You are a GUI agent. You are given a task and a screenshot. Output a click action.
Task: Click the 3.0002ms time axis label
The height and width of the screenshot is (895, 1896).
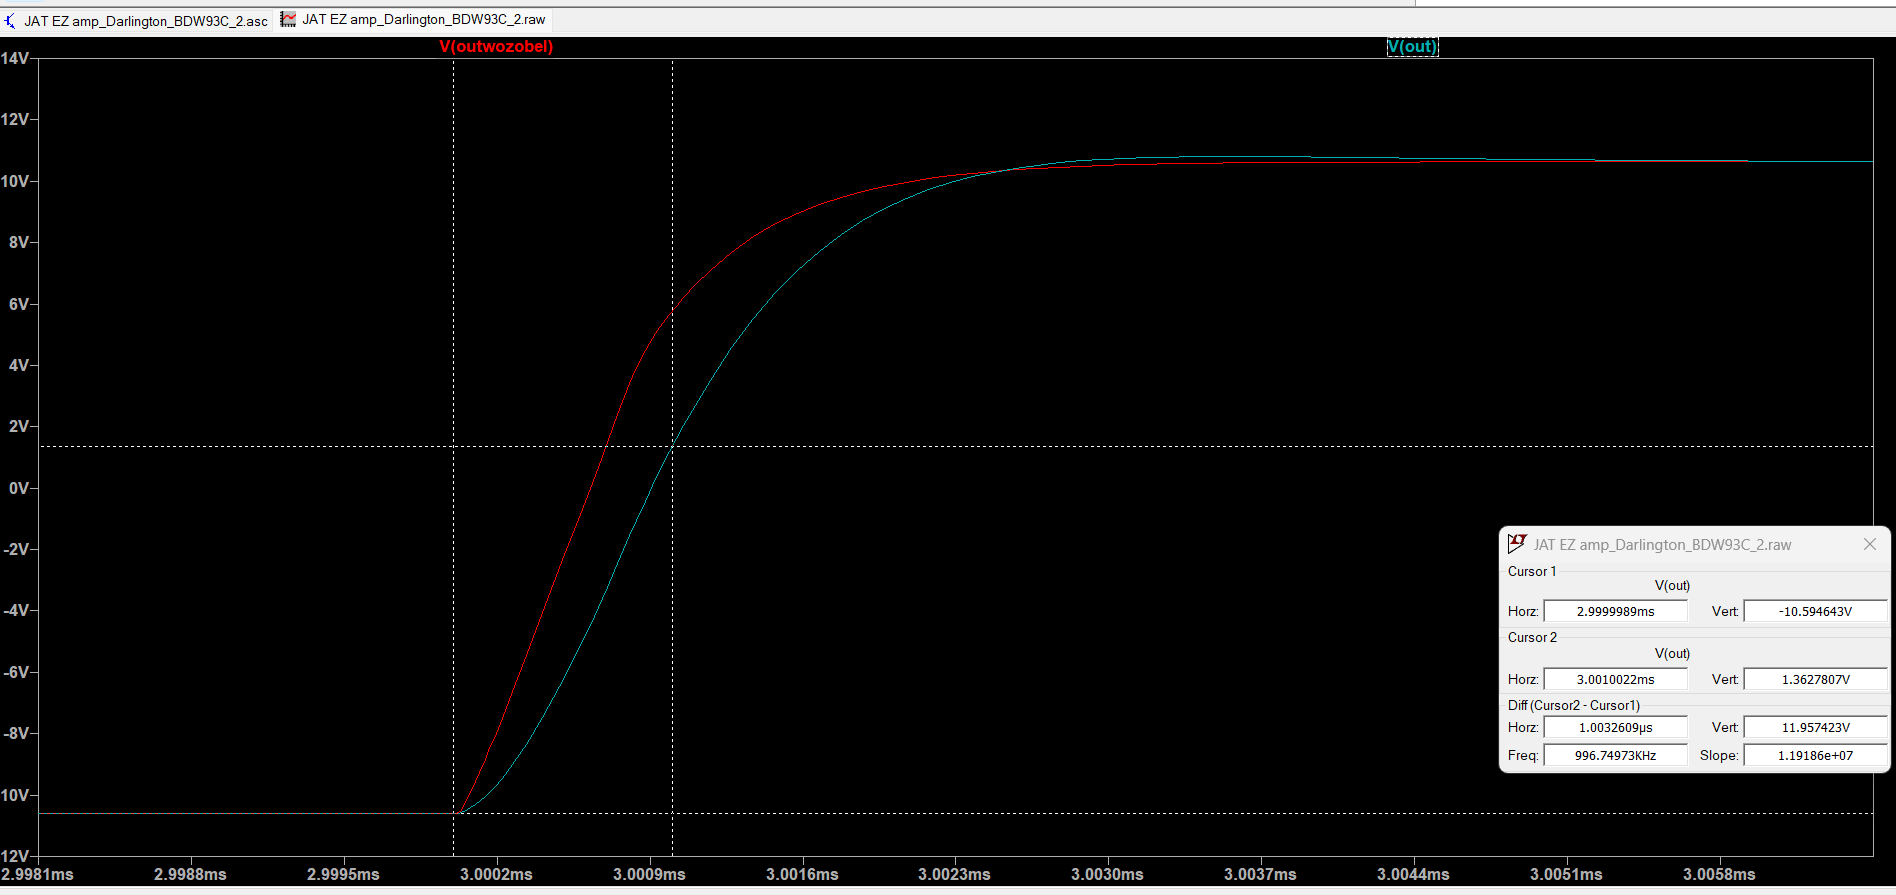pos(496,874)
